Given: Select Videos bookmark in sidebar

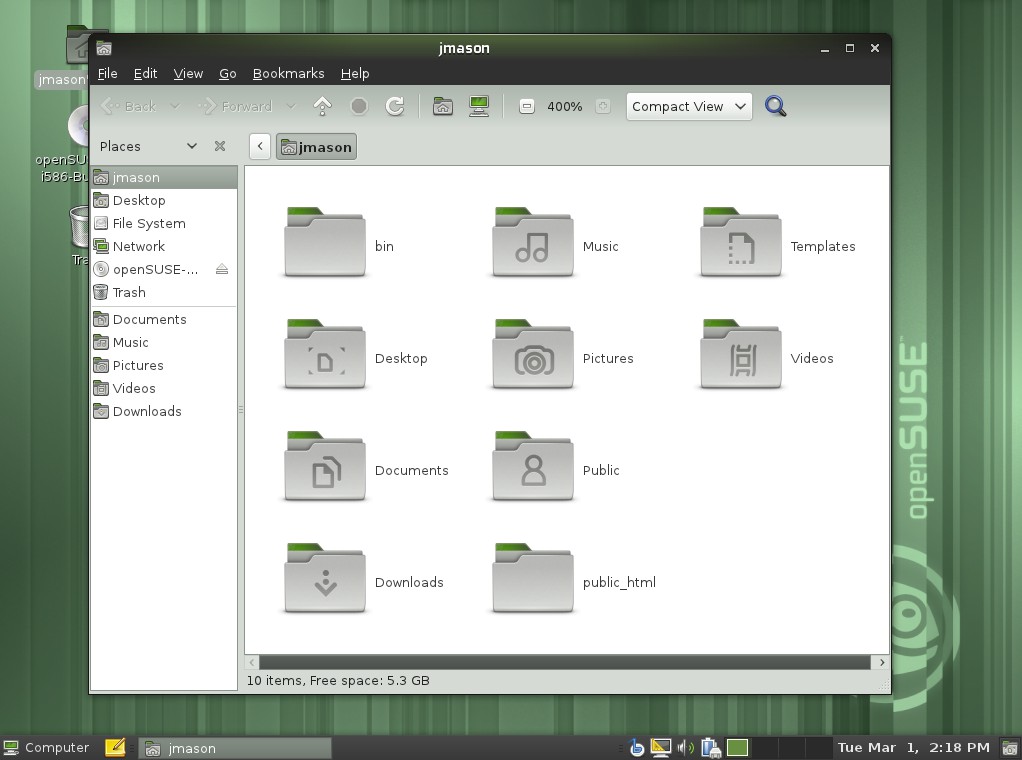Looking at the screenshot, I should 164,388.
